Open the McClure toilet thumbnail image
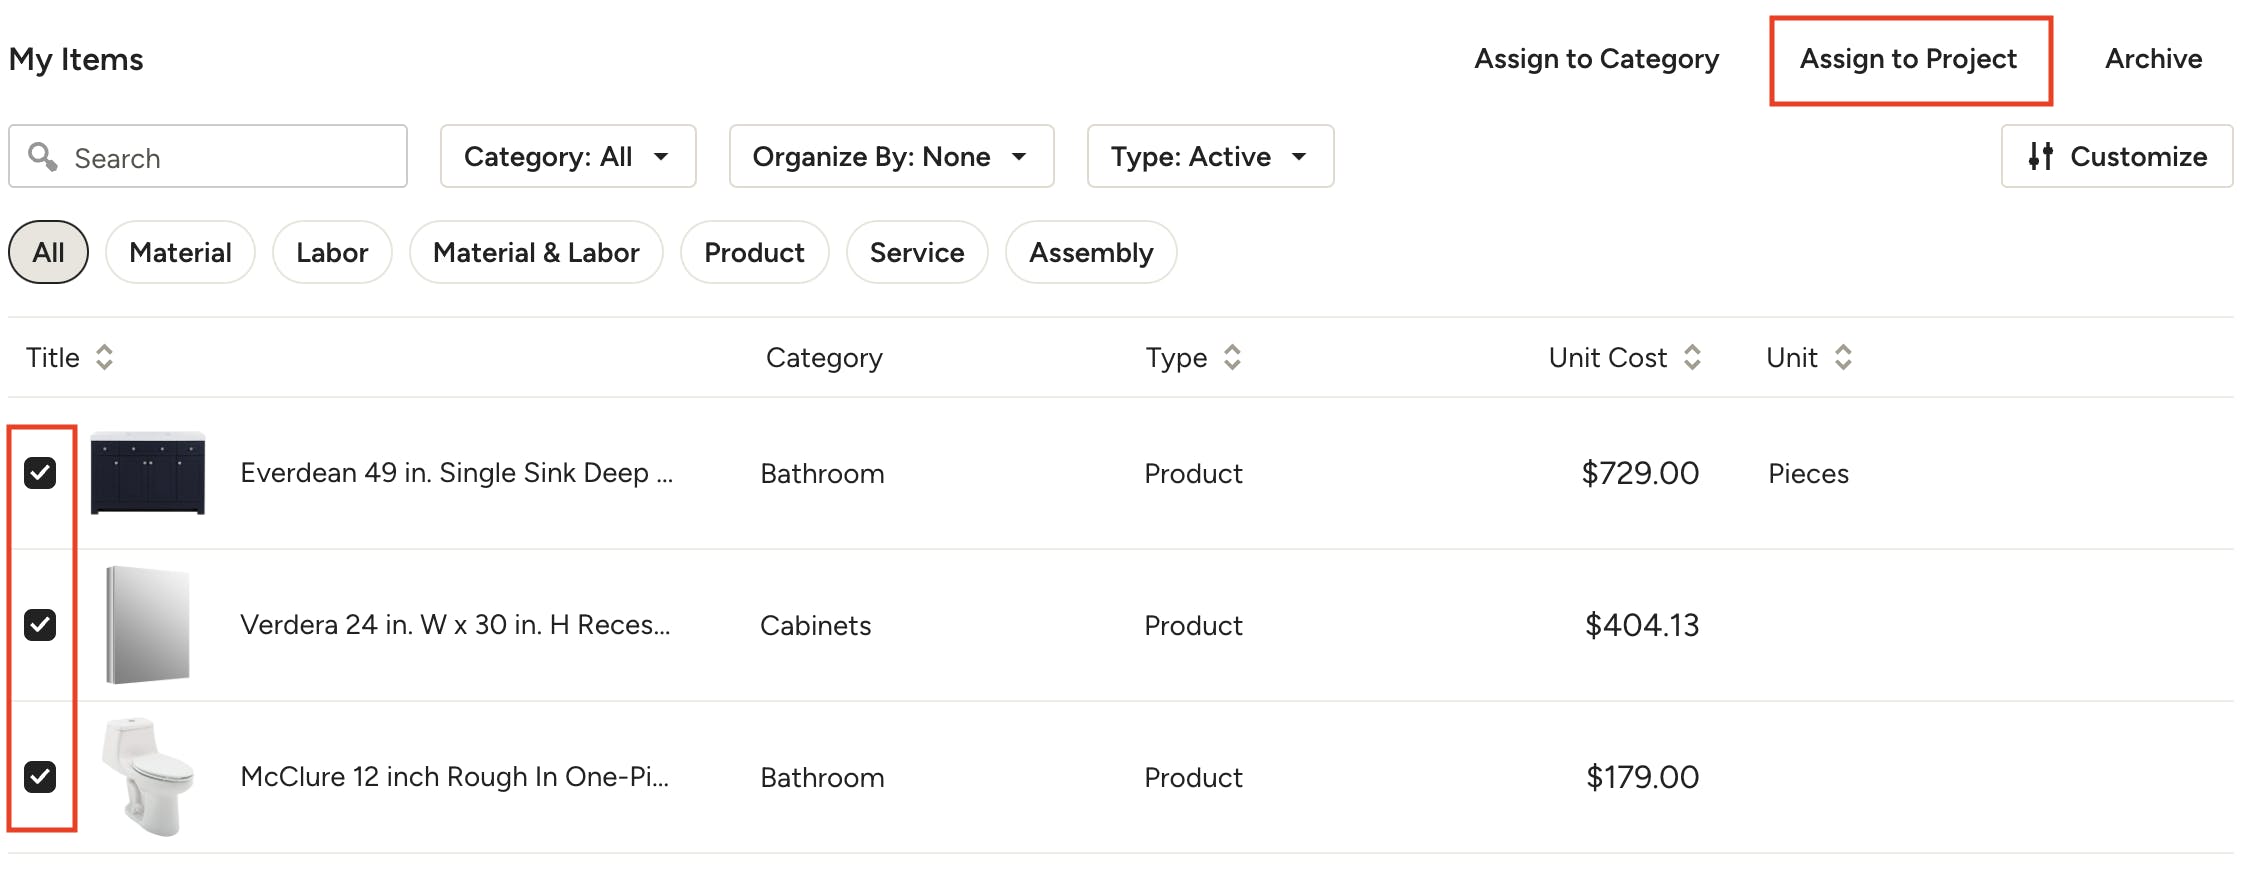 [148, 776]
